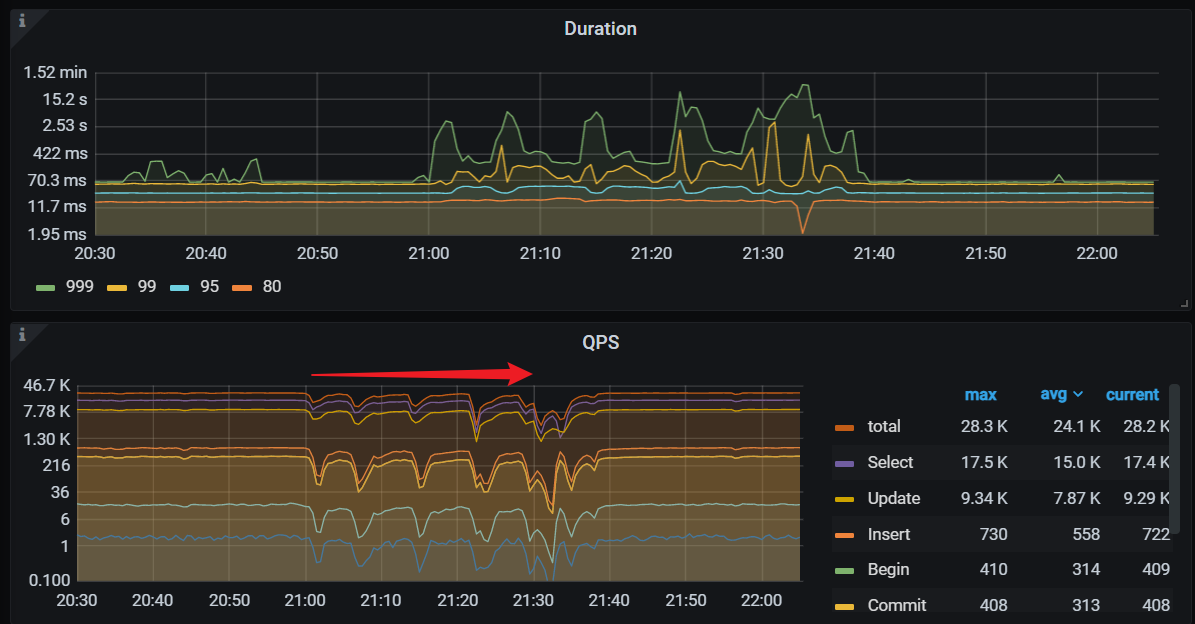Sort by the current column header
Viewport: 1195px width, 624px height.
click(x=1132, y=394)
